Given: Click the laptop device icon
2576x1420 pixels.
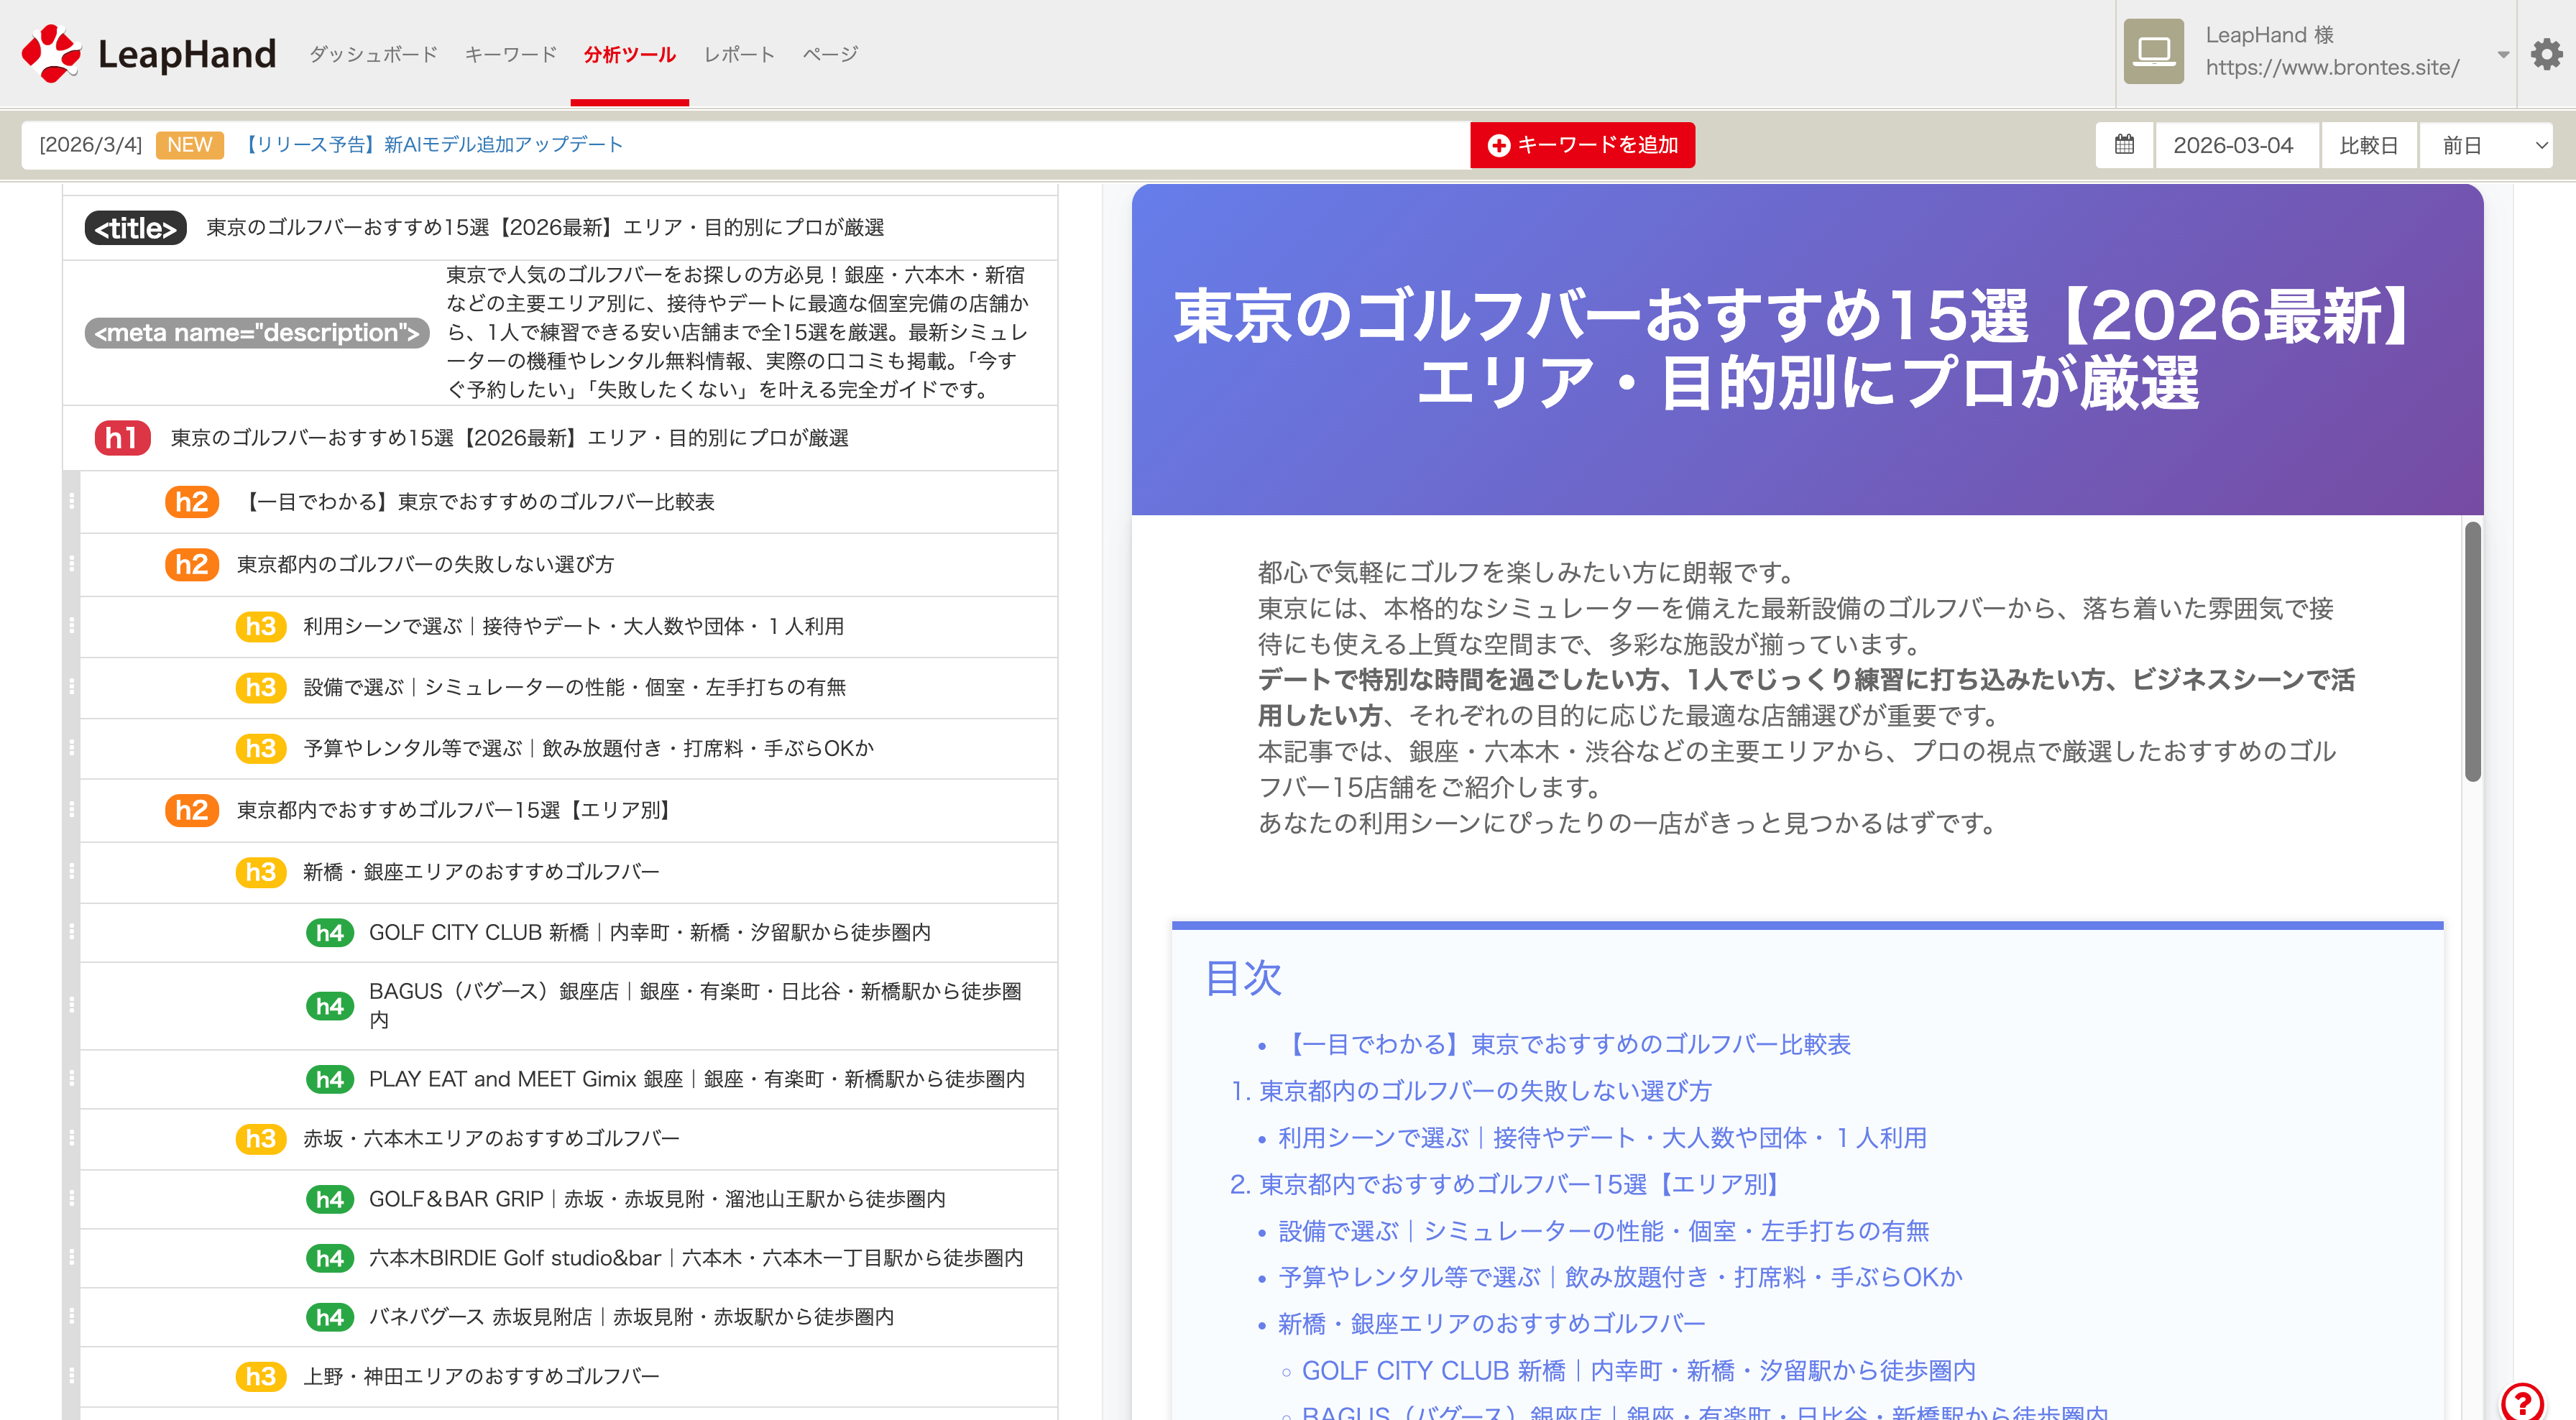Looking at the screenshot, I should pos(2153,51).
